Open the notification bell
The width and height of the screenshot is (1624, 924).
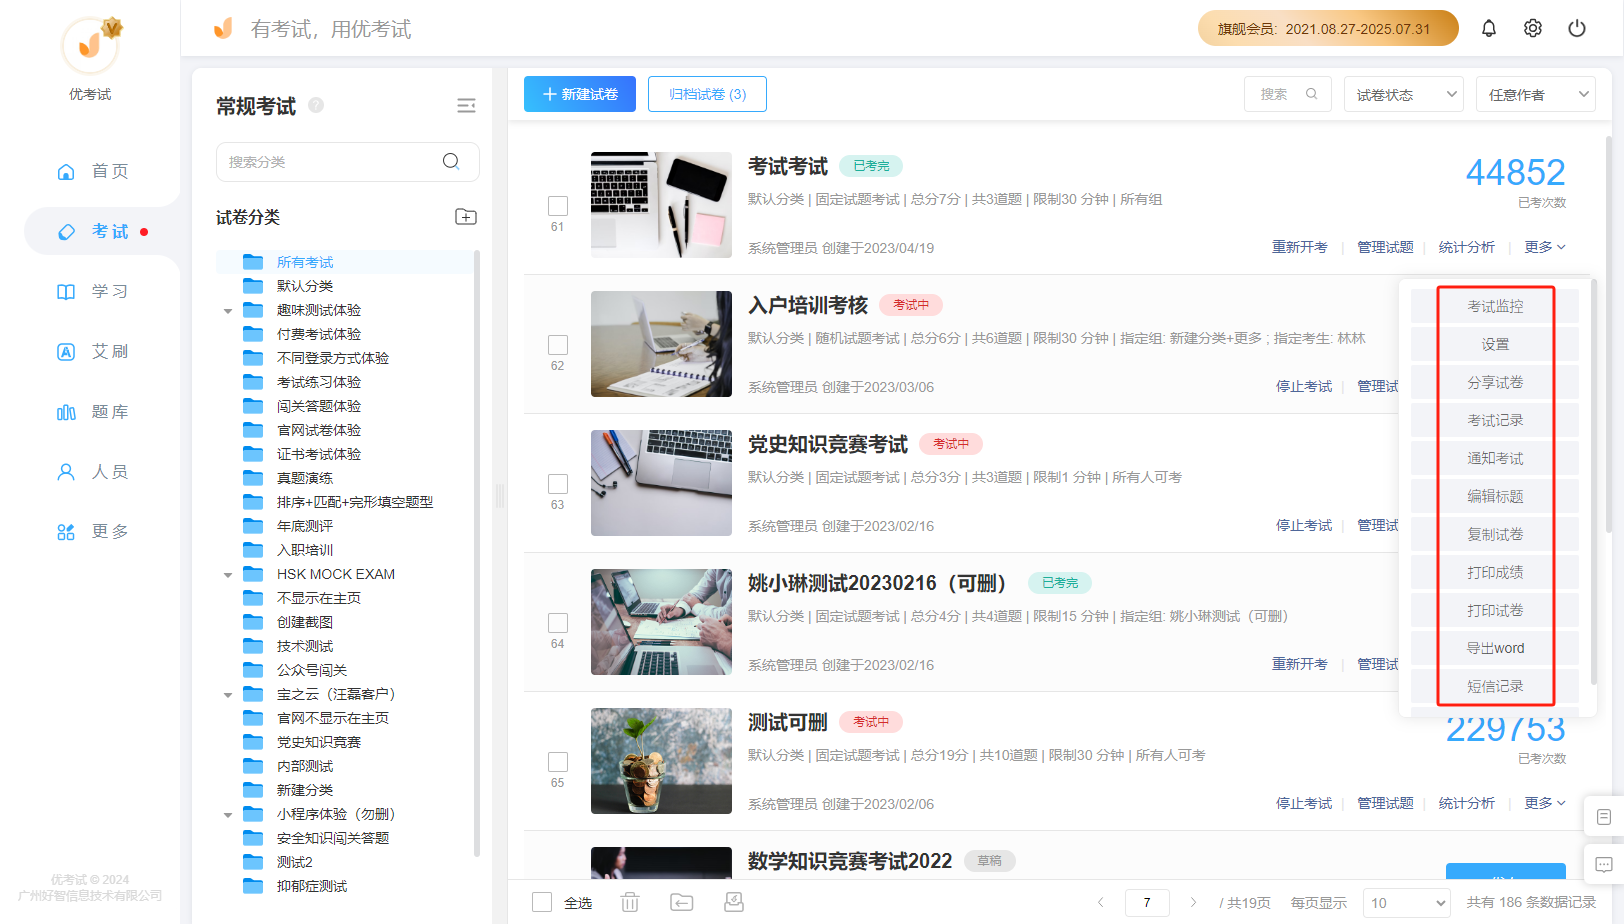pos(1489,28)
